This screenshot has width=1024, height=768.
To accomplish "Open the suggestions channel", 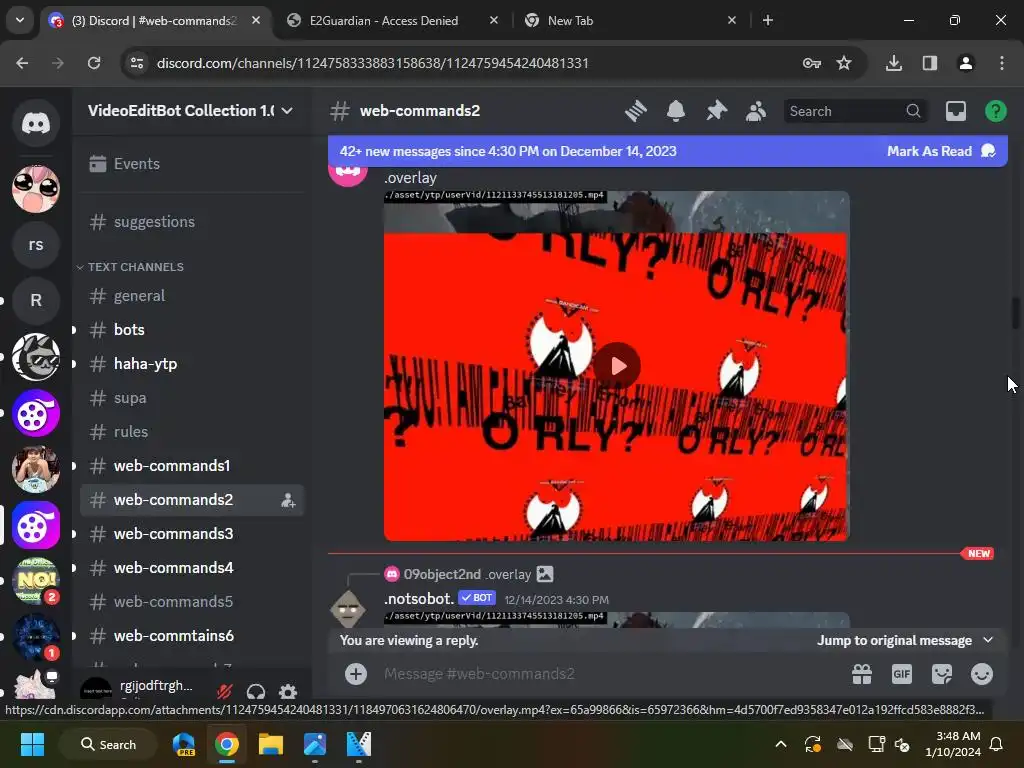I will pyautogui.click(x=192, y=222).
